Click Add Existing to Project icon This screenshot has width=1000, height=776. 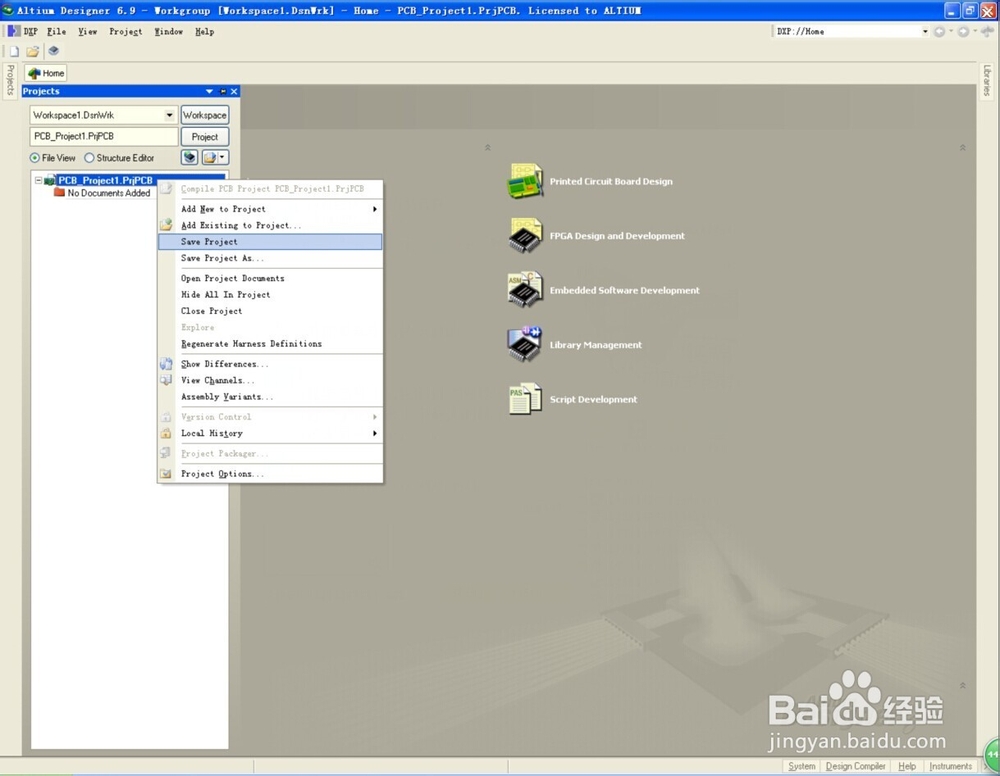coord(166,225)
